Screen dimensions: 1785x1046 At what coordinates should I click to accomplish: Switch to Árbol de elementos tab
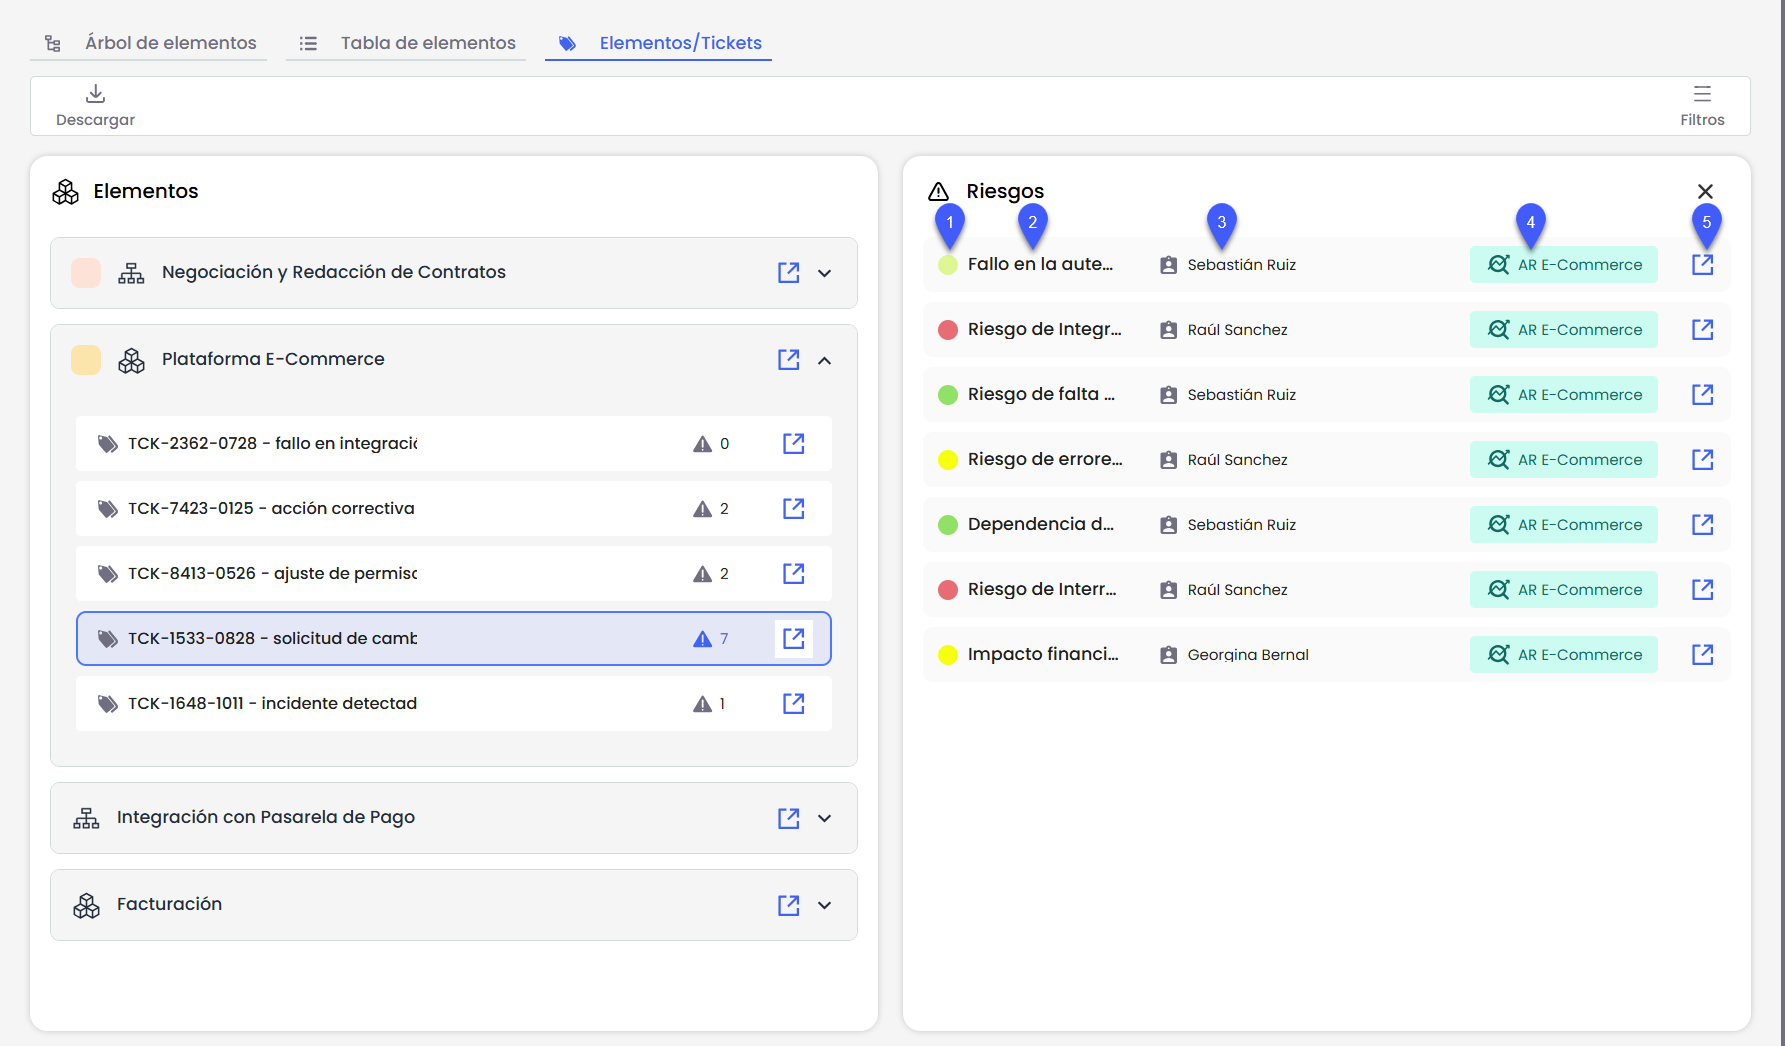(170, 43)
